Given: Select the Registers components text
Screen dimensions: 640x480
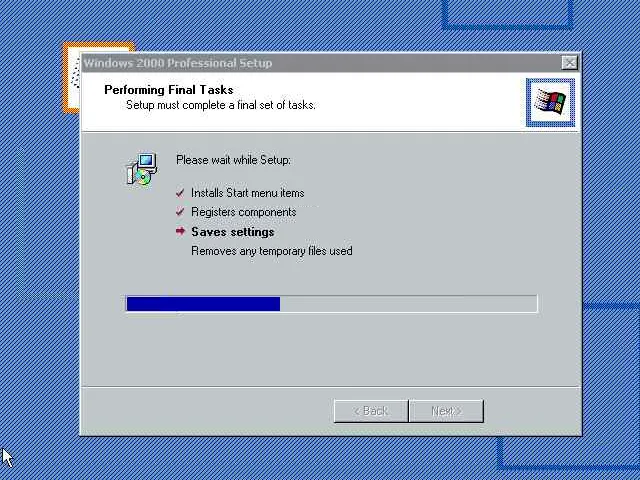Looking at the screenshot, I should click(244, 212).
